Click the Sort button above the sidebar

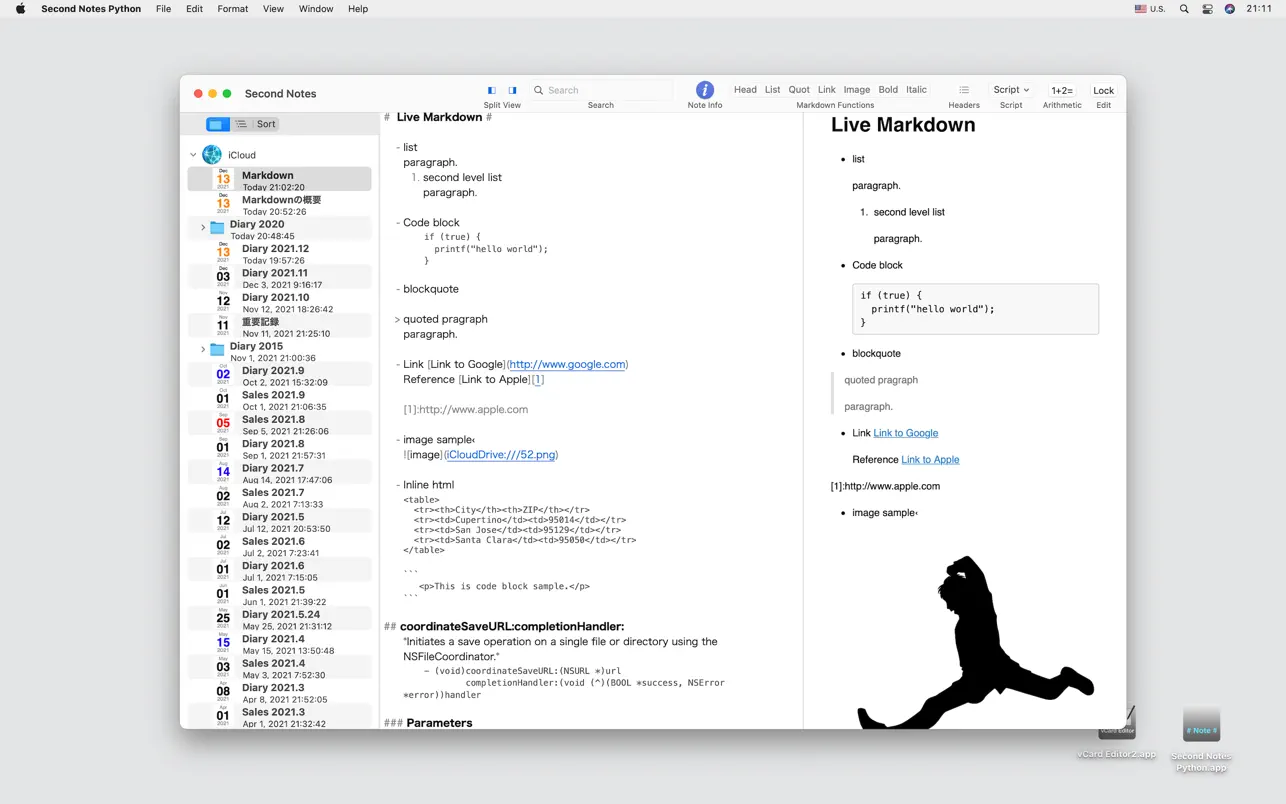[266, 123]
